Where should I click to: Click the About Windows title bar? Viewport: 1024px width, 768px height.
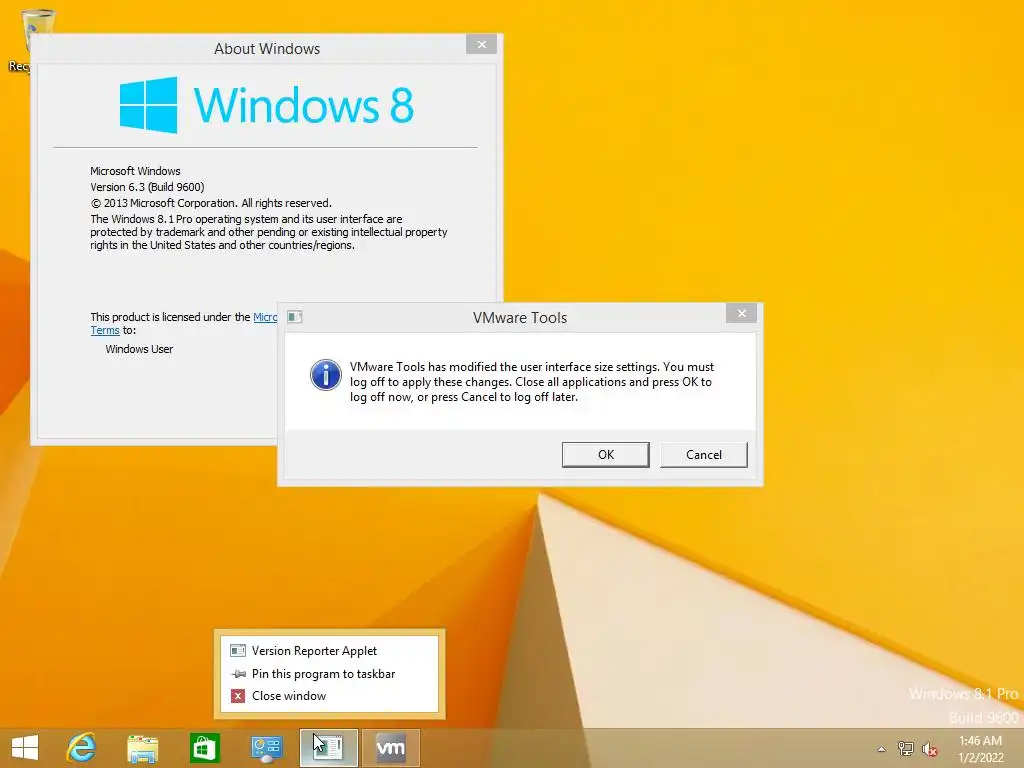pyautogui.click(x=267, y=49)
